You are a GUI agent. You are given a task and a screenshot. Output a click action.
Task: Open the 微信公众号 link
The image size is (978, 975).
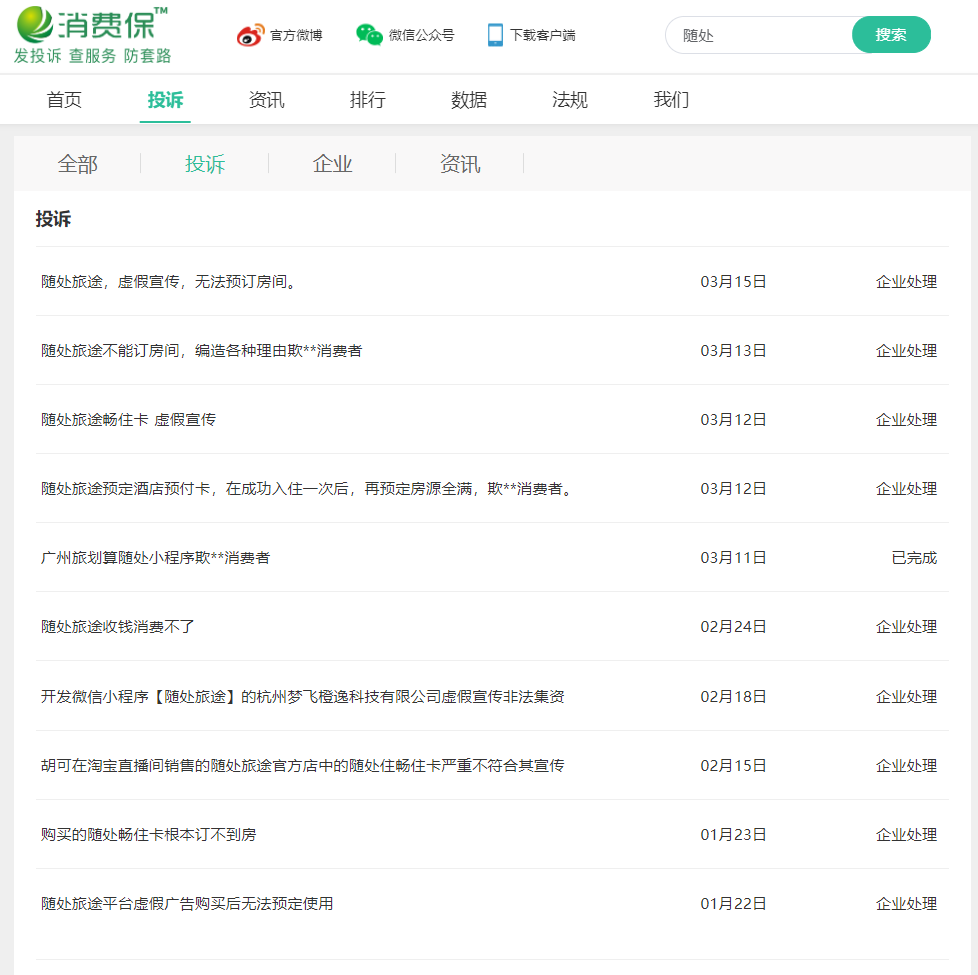[421, 35]
